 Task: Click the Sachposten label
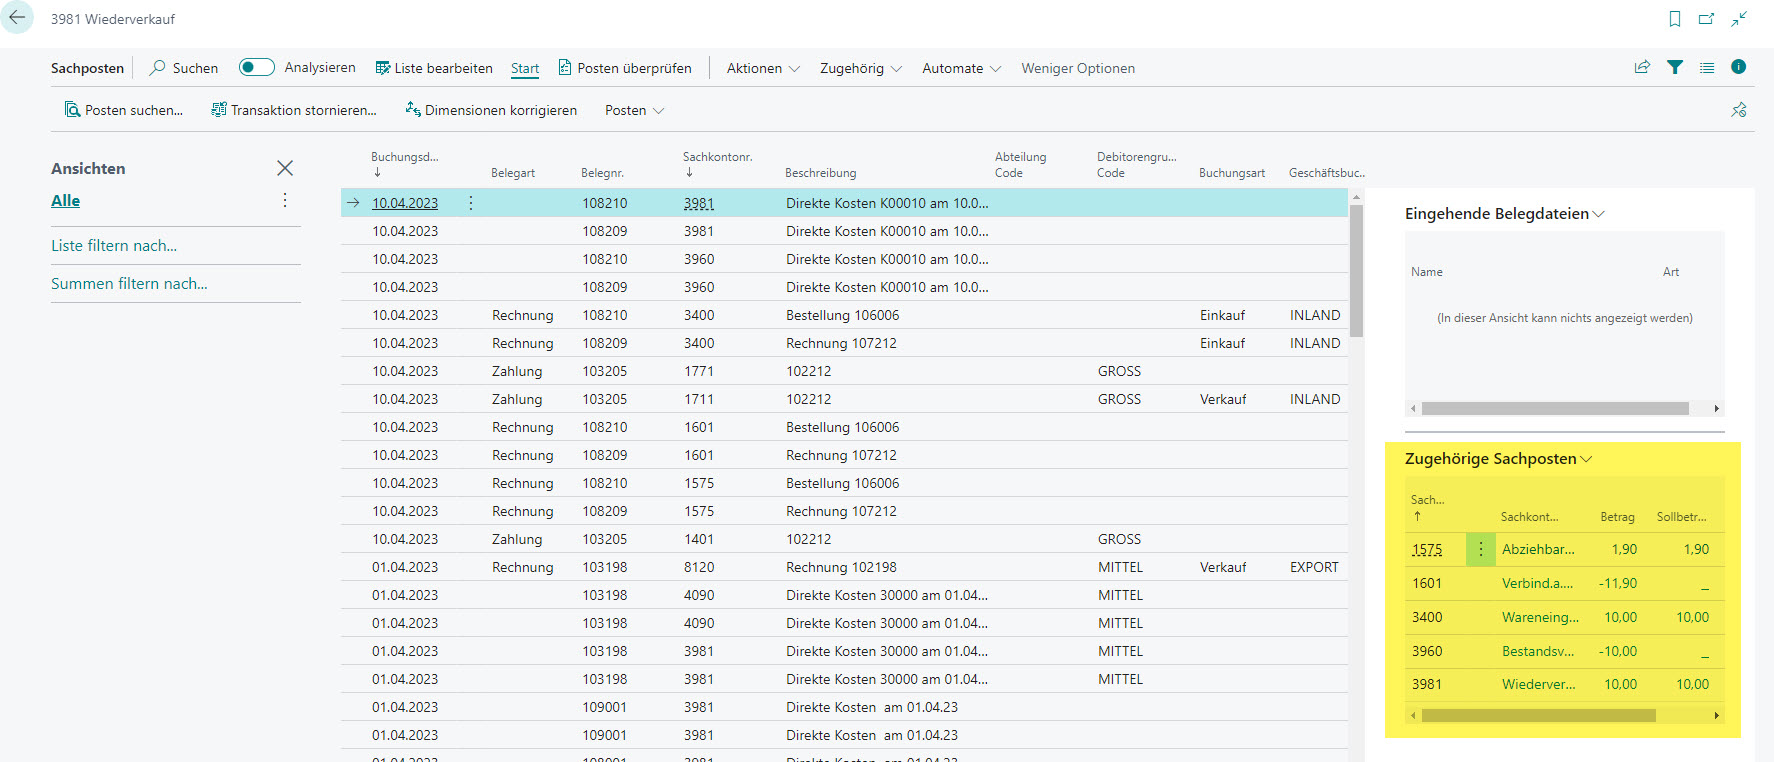point(87,68)
